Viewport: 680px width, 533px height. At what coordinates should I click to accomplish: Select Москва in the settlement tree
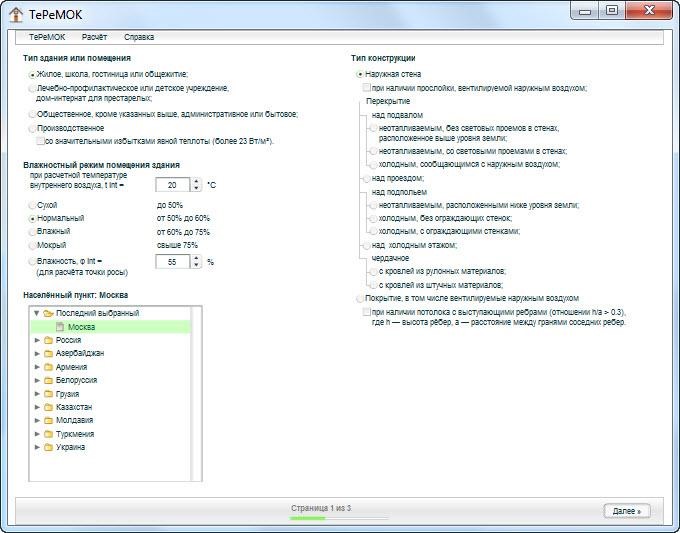(81, 327)
